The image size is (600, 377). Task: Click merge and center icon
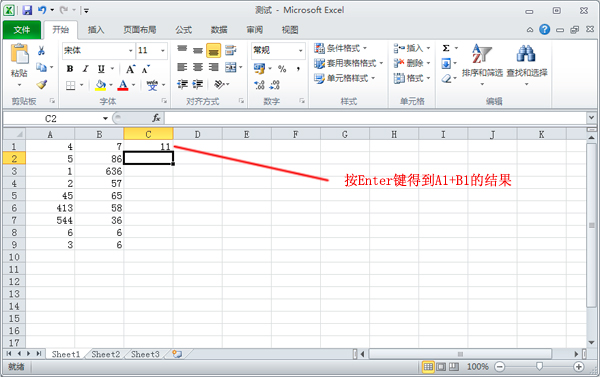click(231, 67)
